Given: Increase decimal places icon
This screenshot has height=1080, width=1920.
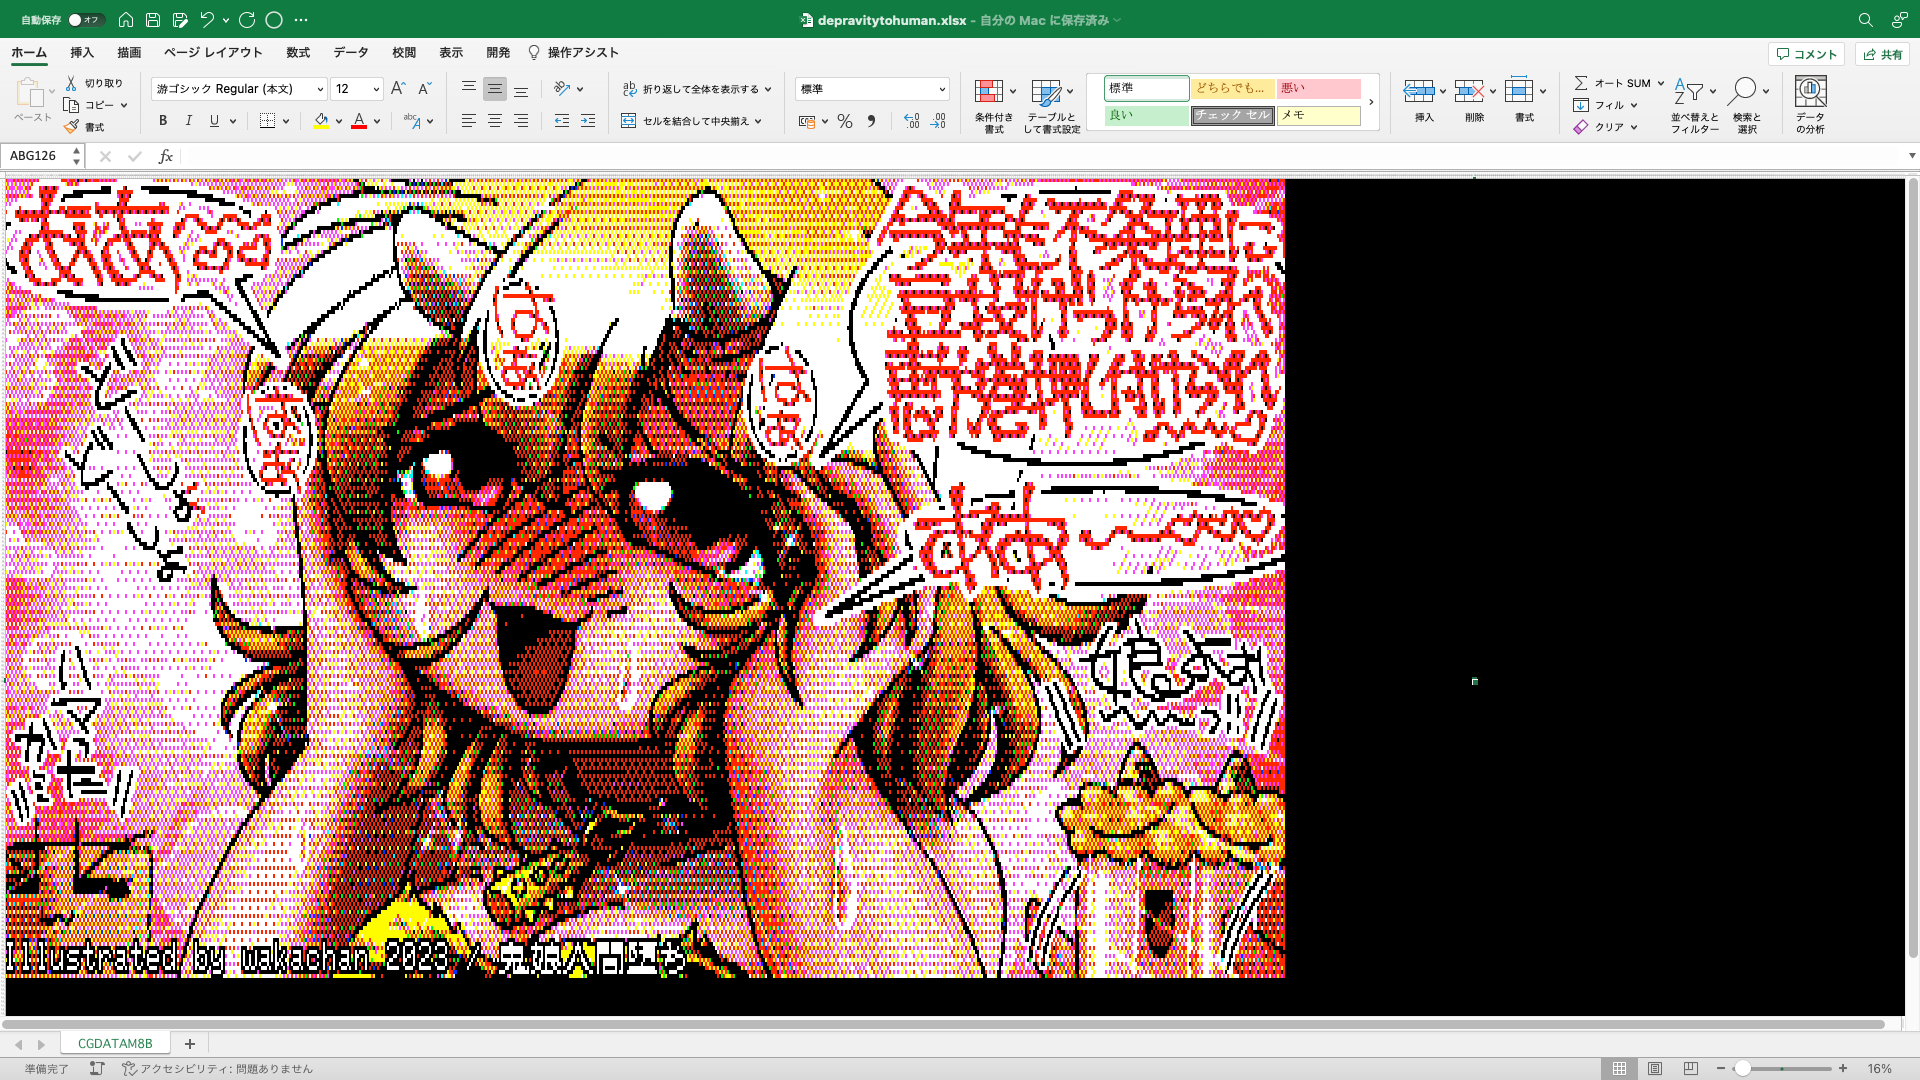Looking at the screenshot, I should 911,121.
